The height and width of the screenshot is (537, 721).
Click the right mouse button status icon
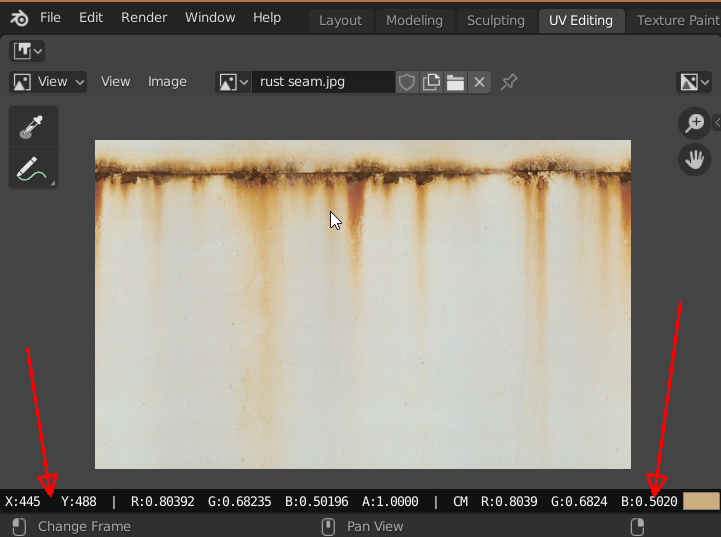click(x=637, y=527)
